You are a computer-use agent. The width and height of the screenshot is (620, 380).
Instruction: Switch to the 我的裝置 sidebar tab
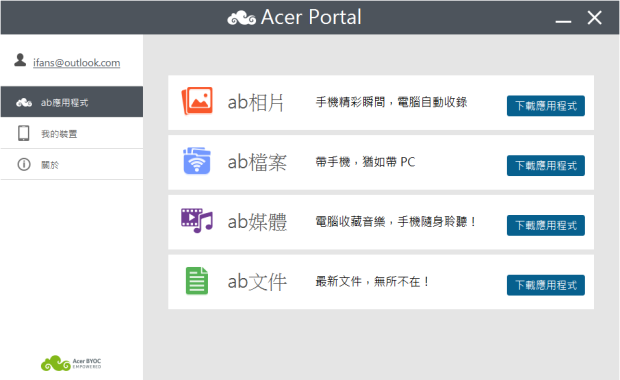[x=72, y=133]
